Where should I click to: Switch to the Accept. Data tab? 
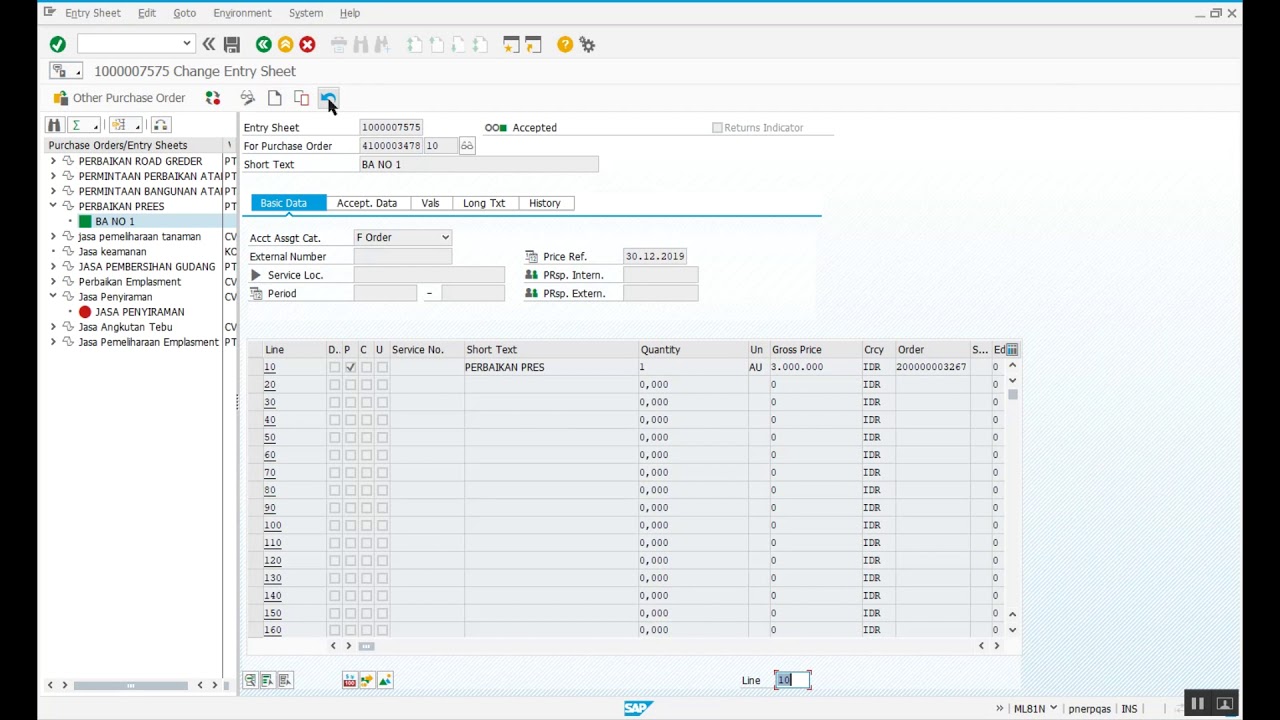pos(367,203)
